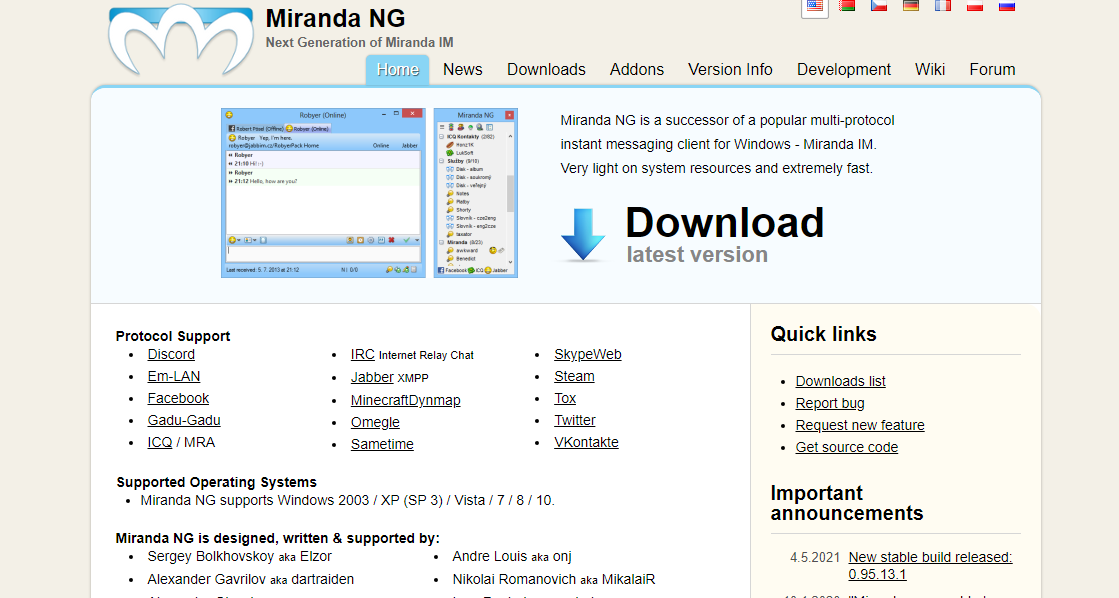Select the Belarusian flag language icon
This screenshot has width=1119, height=598.
point(847,6)
